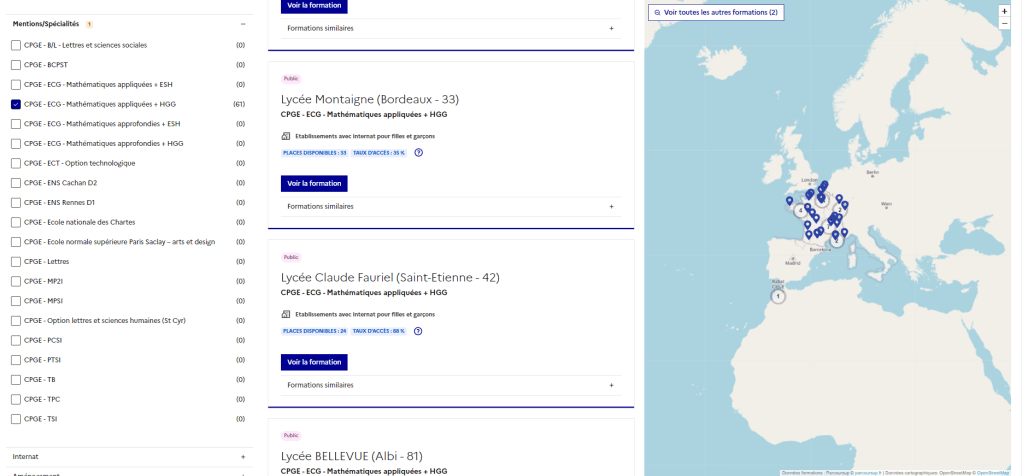This screenshot has height=476, width=1022.
Task: Click Voir toutes les autres formations (2)
Action: click(x=715, y=12)
